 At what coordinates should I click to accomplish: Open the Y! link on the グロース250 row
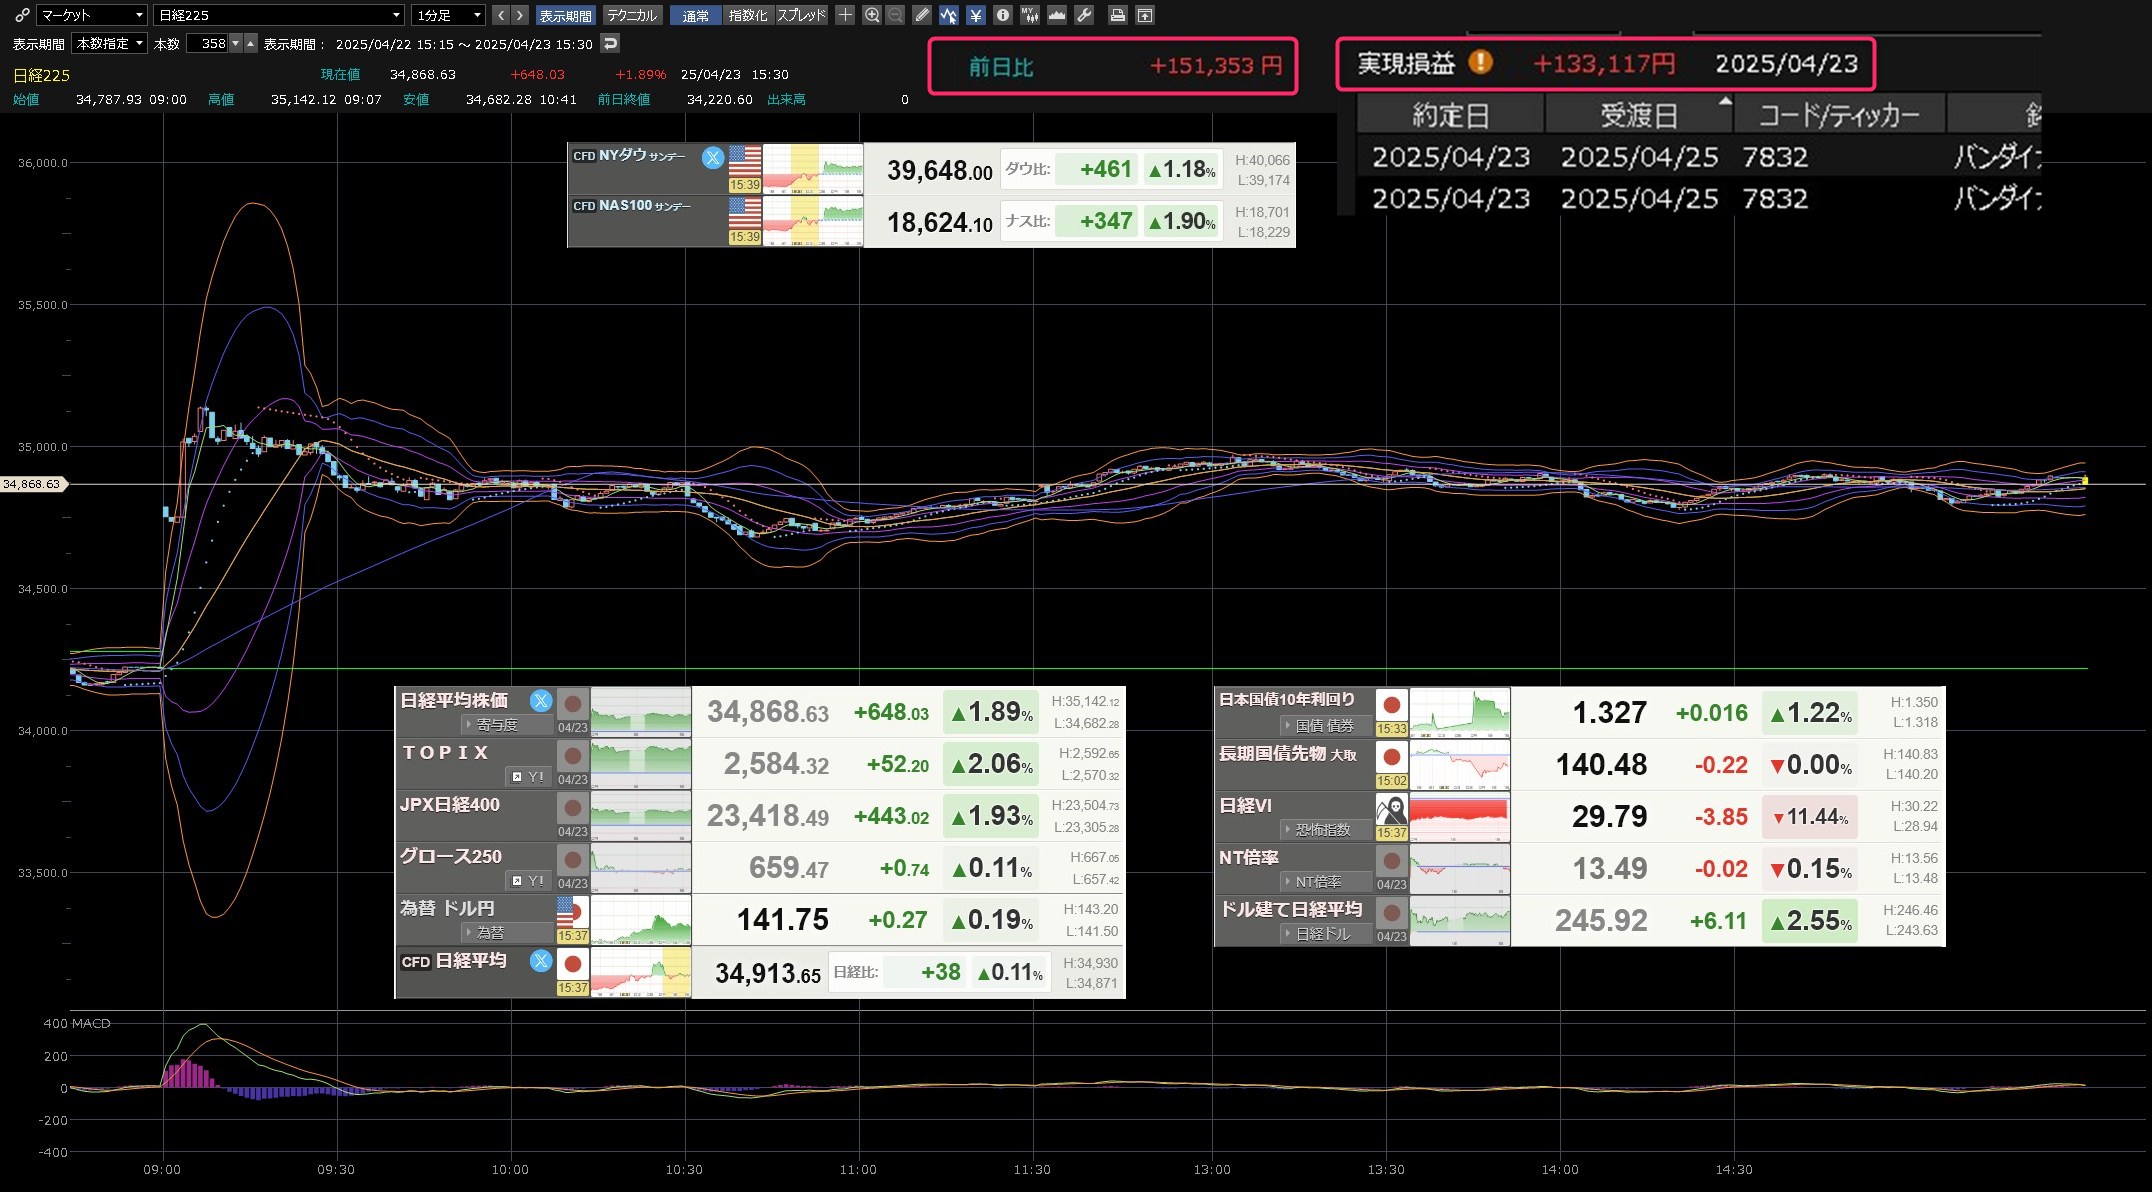tap(529, 880)
